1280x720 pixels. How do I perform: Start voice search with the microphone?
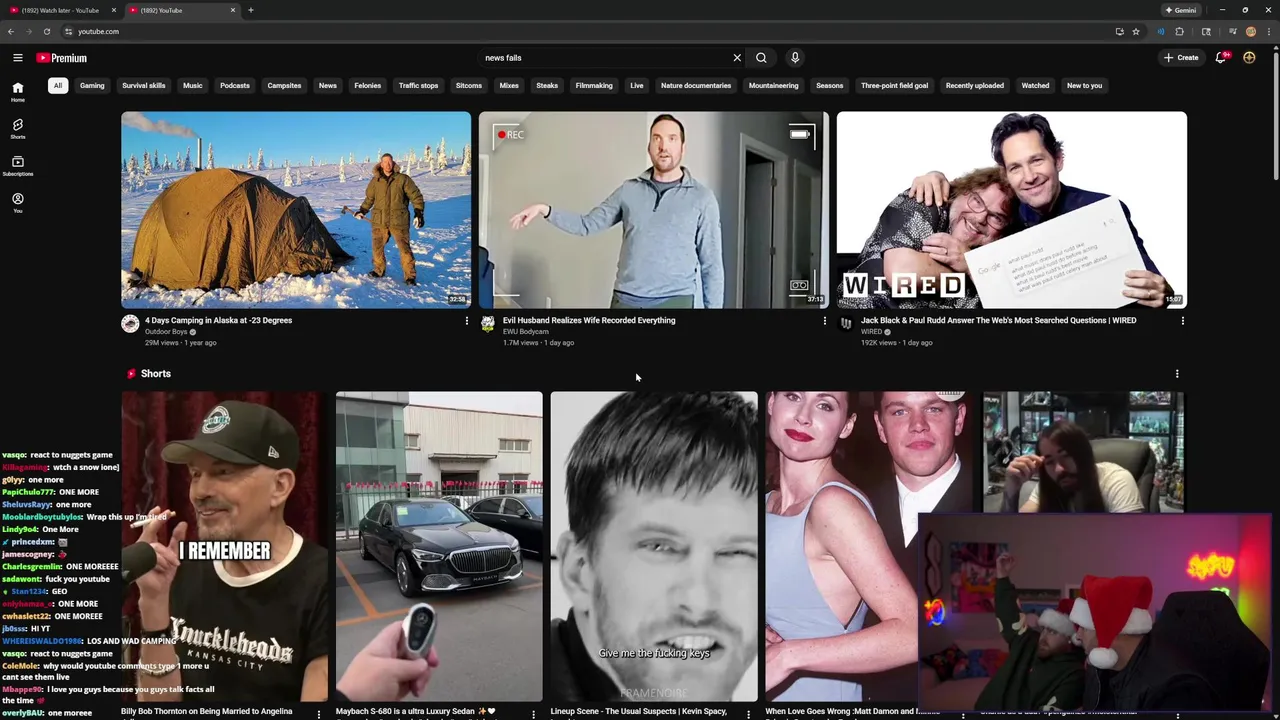[795, 58]
